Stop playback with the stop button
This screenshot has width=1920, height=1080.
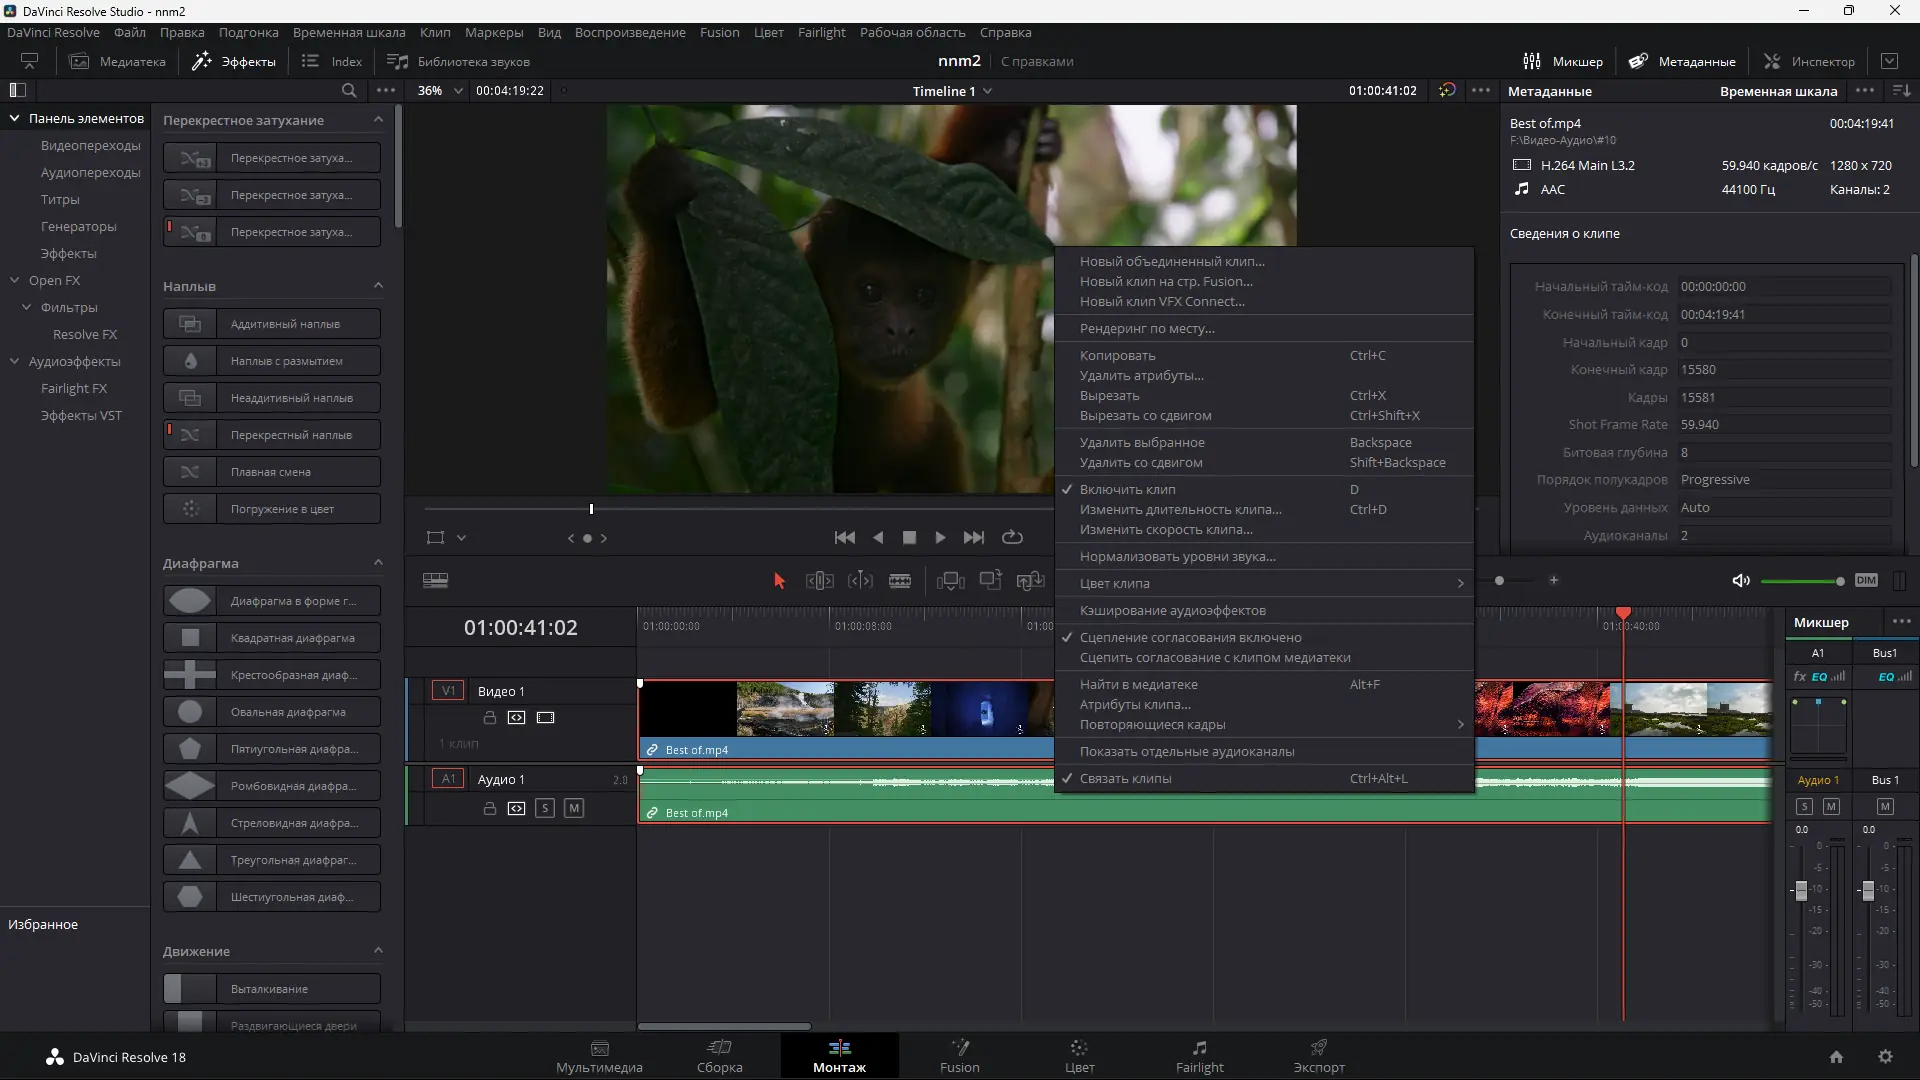pyautogui.click(x=909, y=538)
